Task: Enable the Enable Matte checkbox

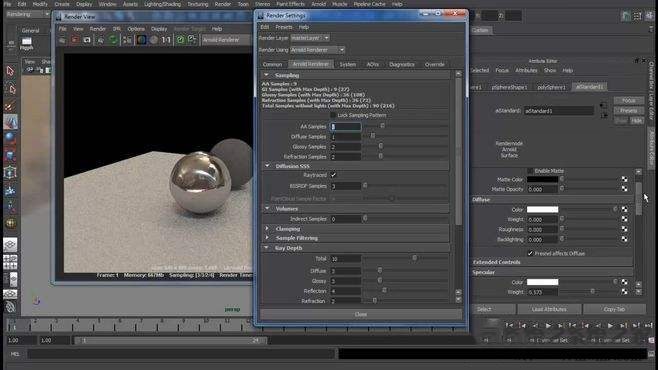Action: pyautogui.click(x=530, y=171)
